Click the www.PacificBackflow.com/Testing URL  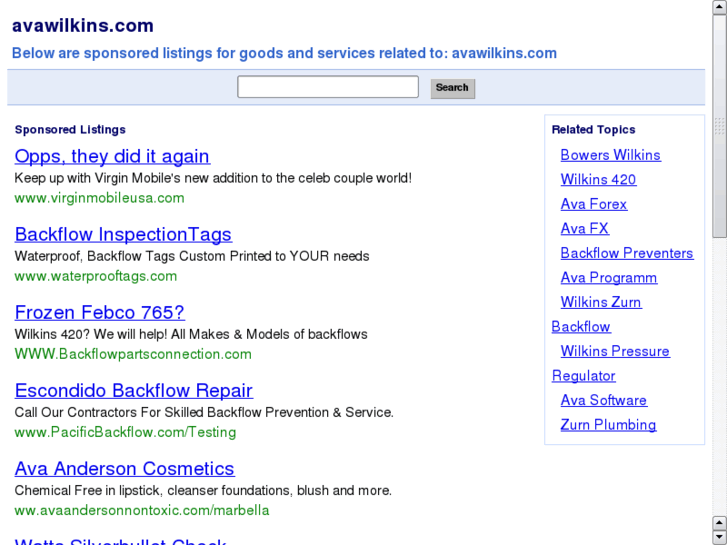(125, 432)
